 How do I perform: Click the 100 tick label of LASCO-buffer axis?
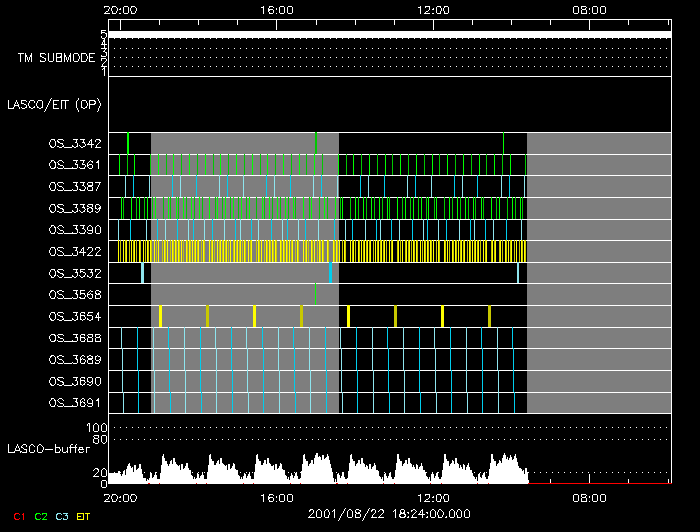click(x=100, y=428)
